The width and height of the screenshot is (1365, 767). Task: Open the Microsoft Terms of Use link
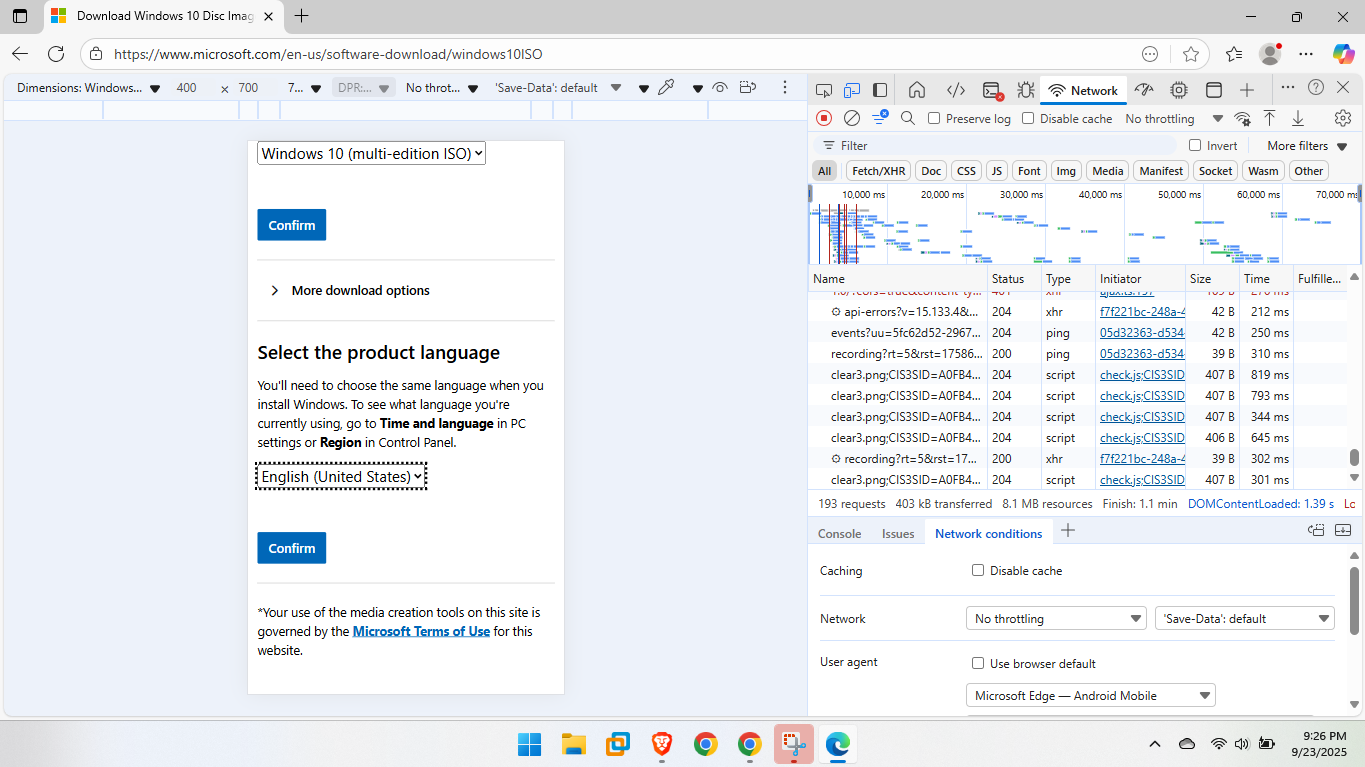pyautogui.click(x=421, y=631)
